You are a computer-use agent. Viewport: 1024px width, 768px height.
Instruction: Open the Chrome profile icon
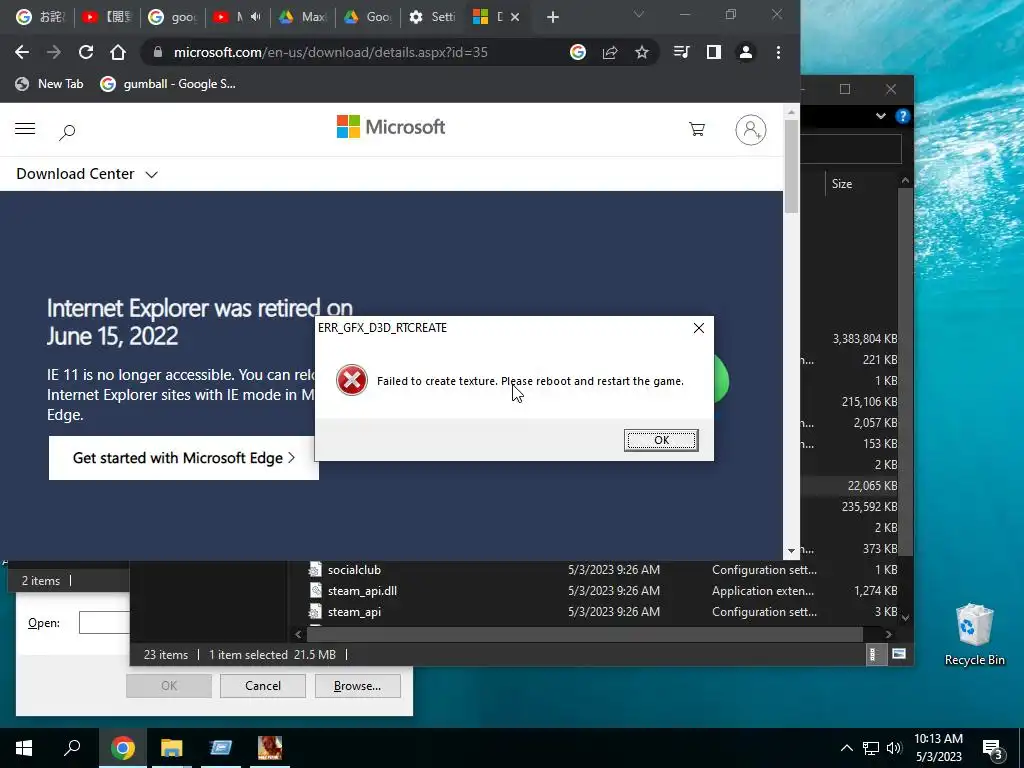click(745, 52)
